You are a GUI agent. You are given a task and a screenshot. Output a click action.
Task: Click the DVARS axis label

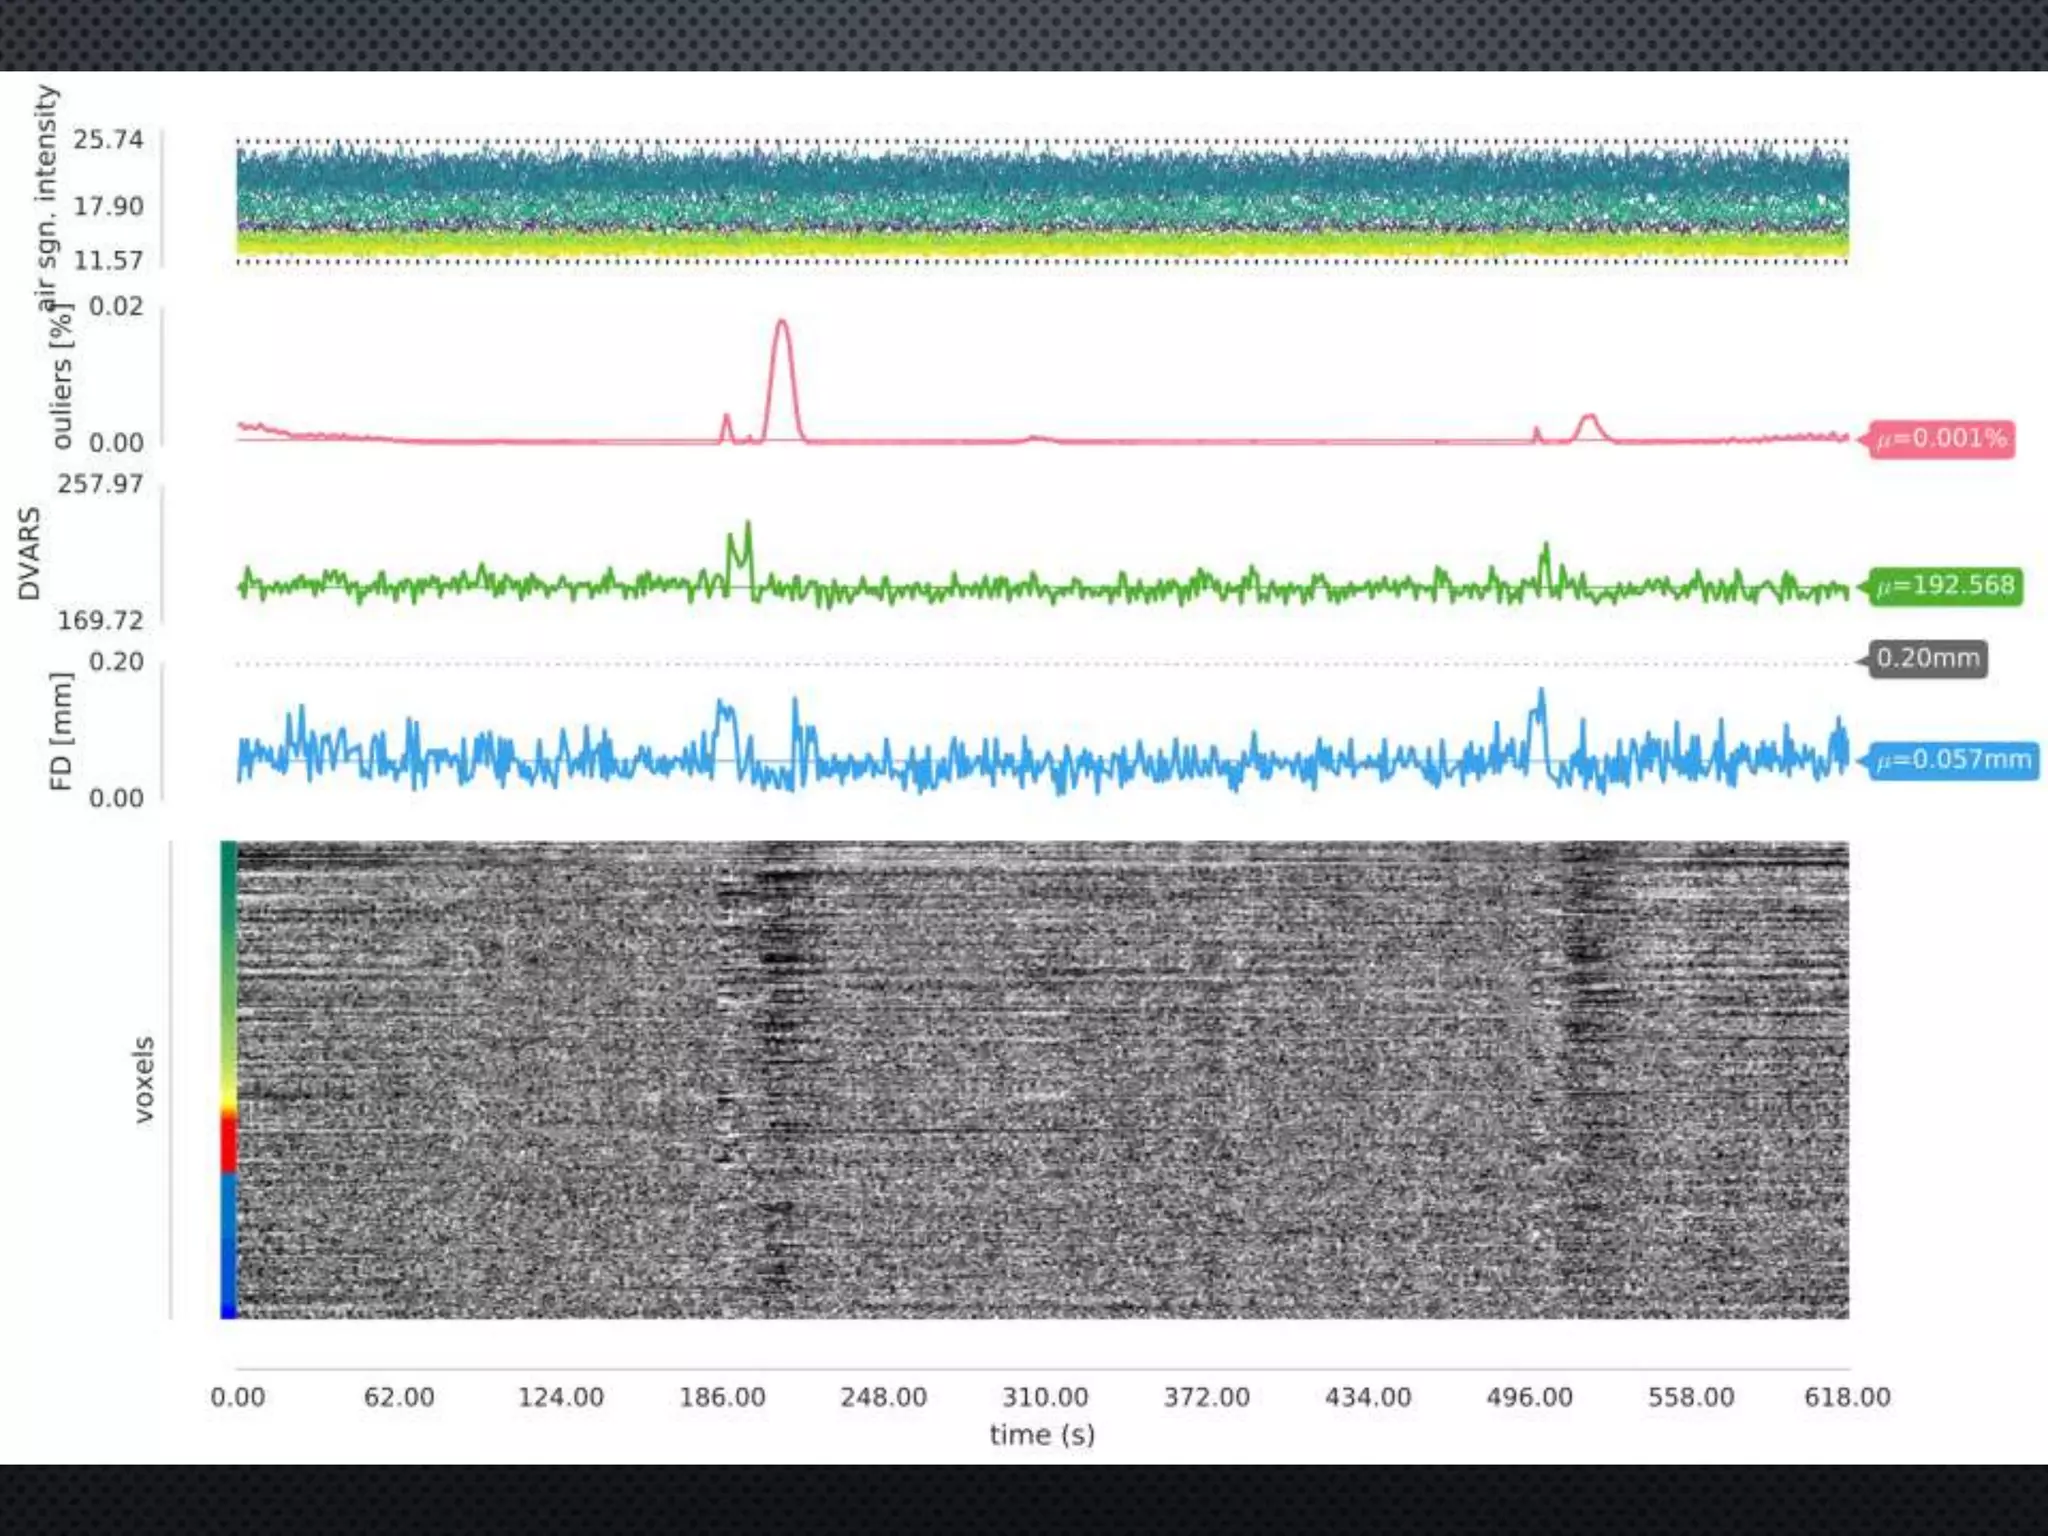point(30,553)
